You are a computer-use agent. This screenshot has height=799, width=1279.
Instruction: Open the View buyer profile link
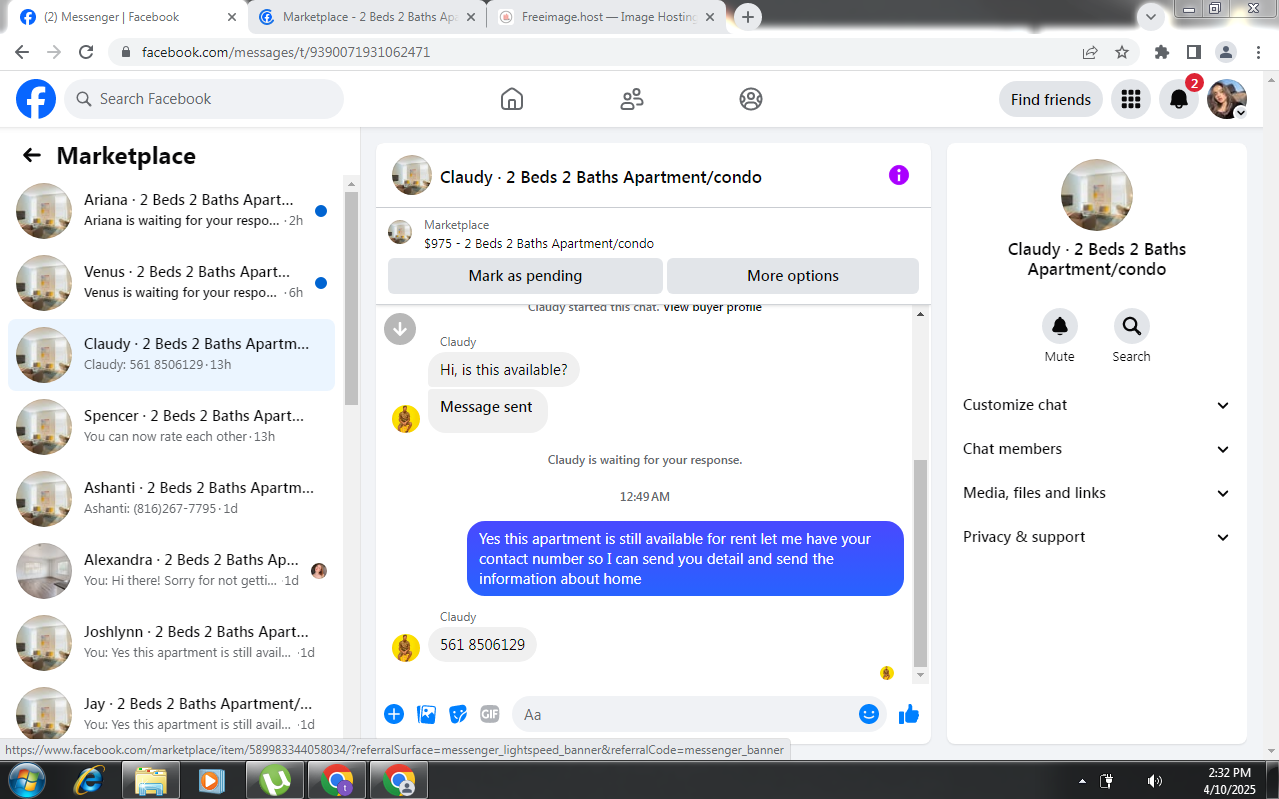712,308
